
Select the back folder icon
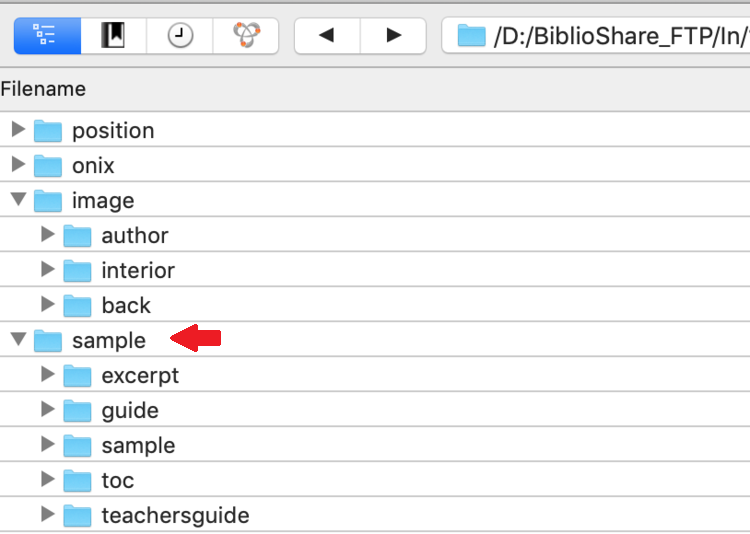(x=77, y=305)
